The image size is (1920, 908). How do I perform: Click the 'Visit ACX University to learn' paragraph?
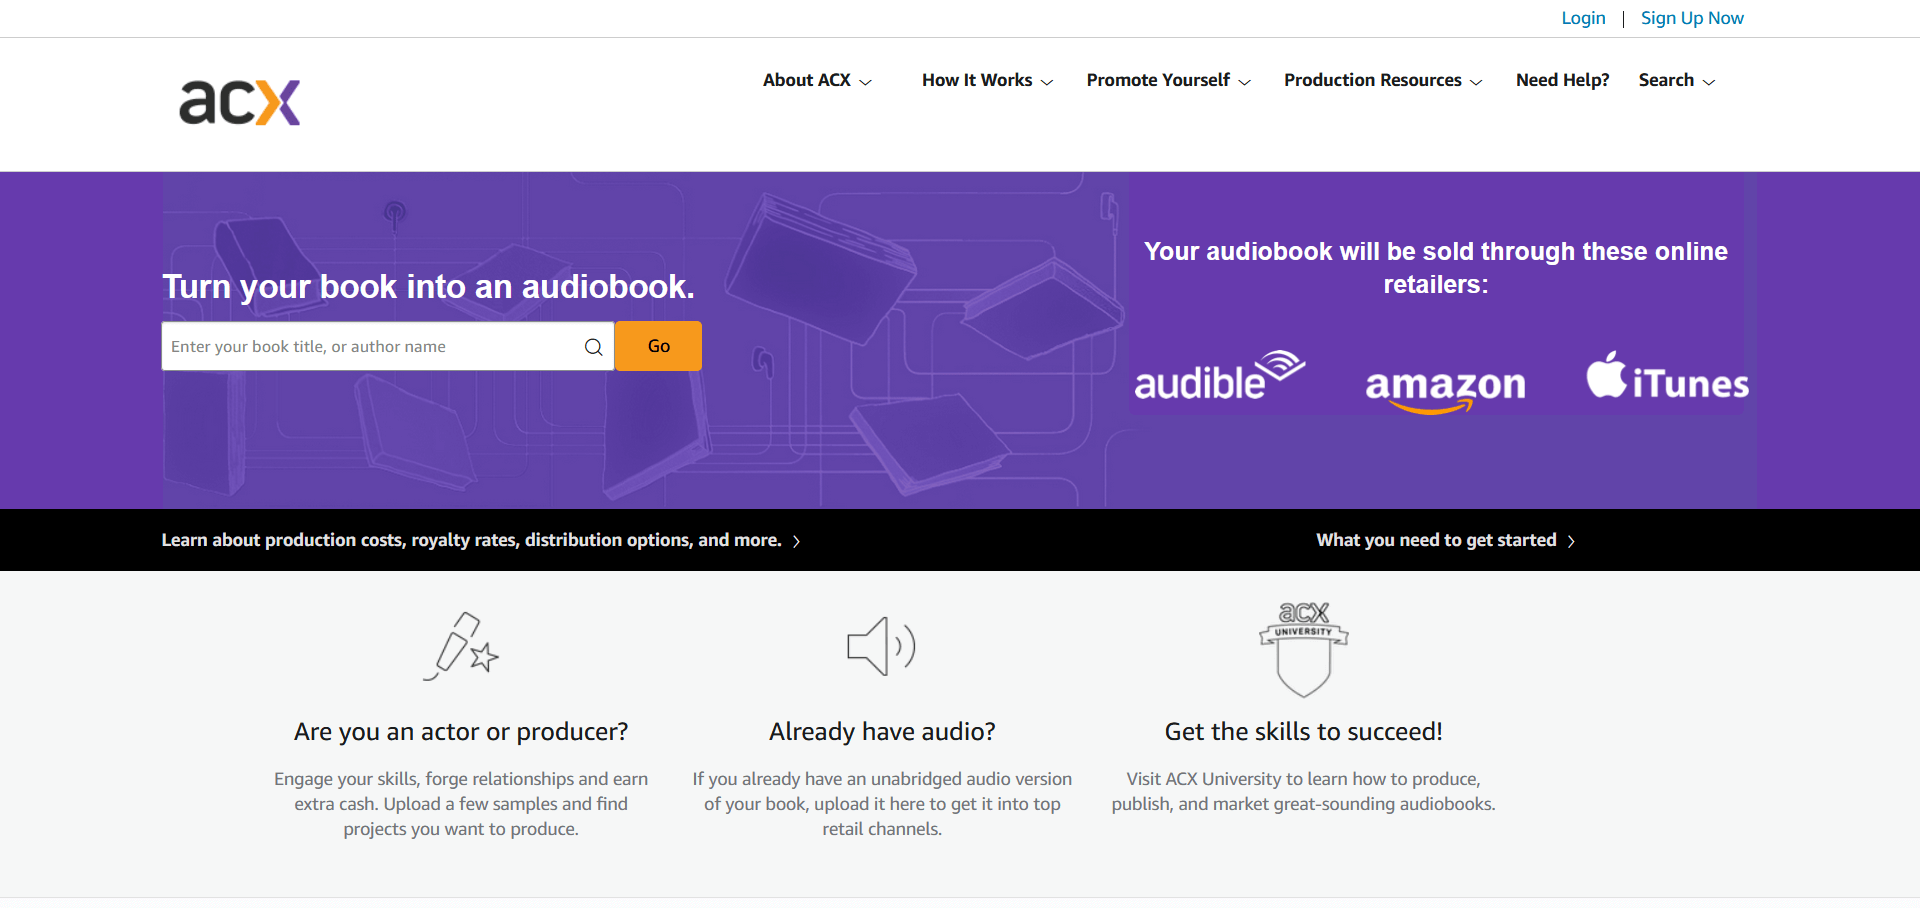click(x=1304, y=791)
